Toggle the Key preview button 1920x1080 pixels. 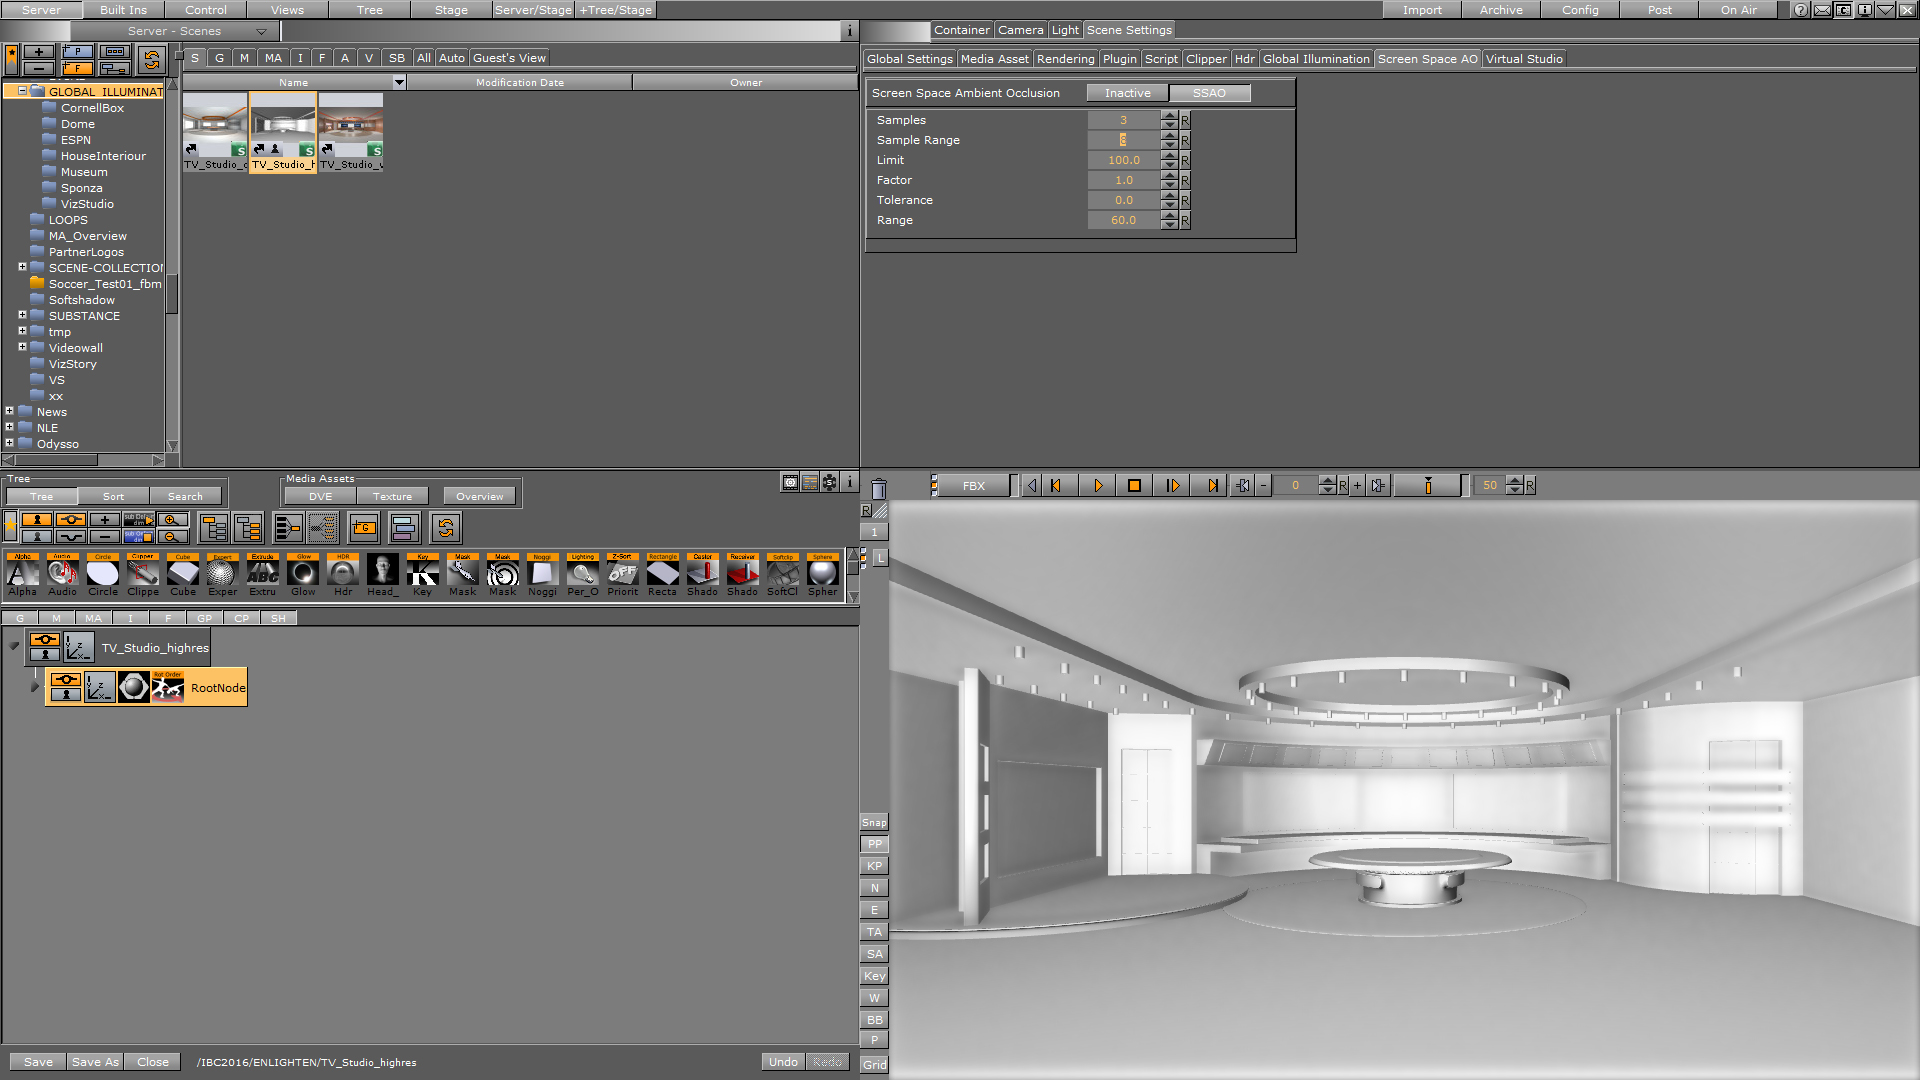[874, 976]
